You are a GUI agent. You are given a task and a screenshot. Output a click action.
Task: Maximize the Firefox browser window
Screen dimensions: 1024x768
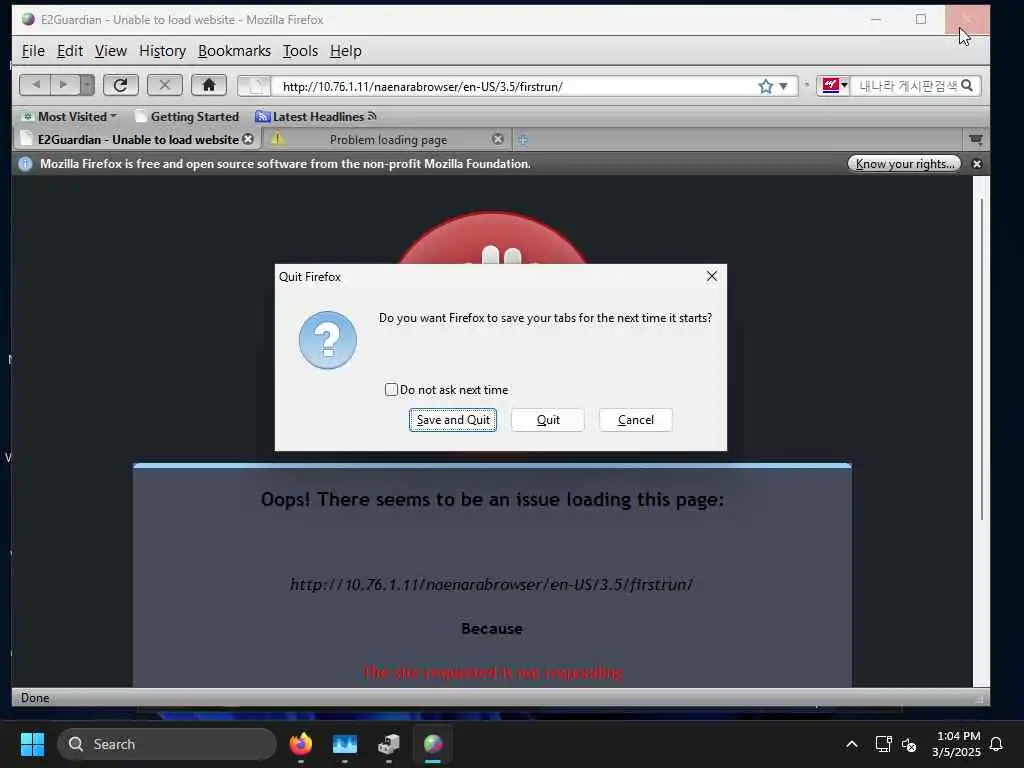click(921, 20)
